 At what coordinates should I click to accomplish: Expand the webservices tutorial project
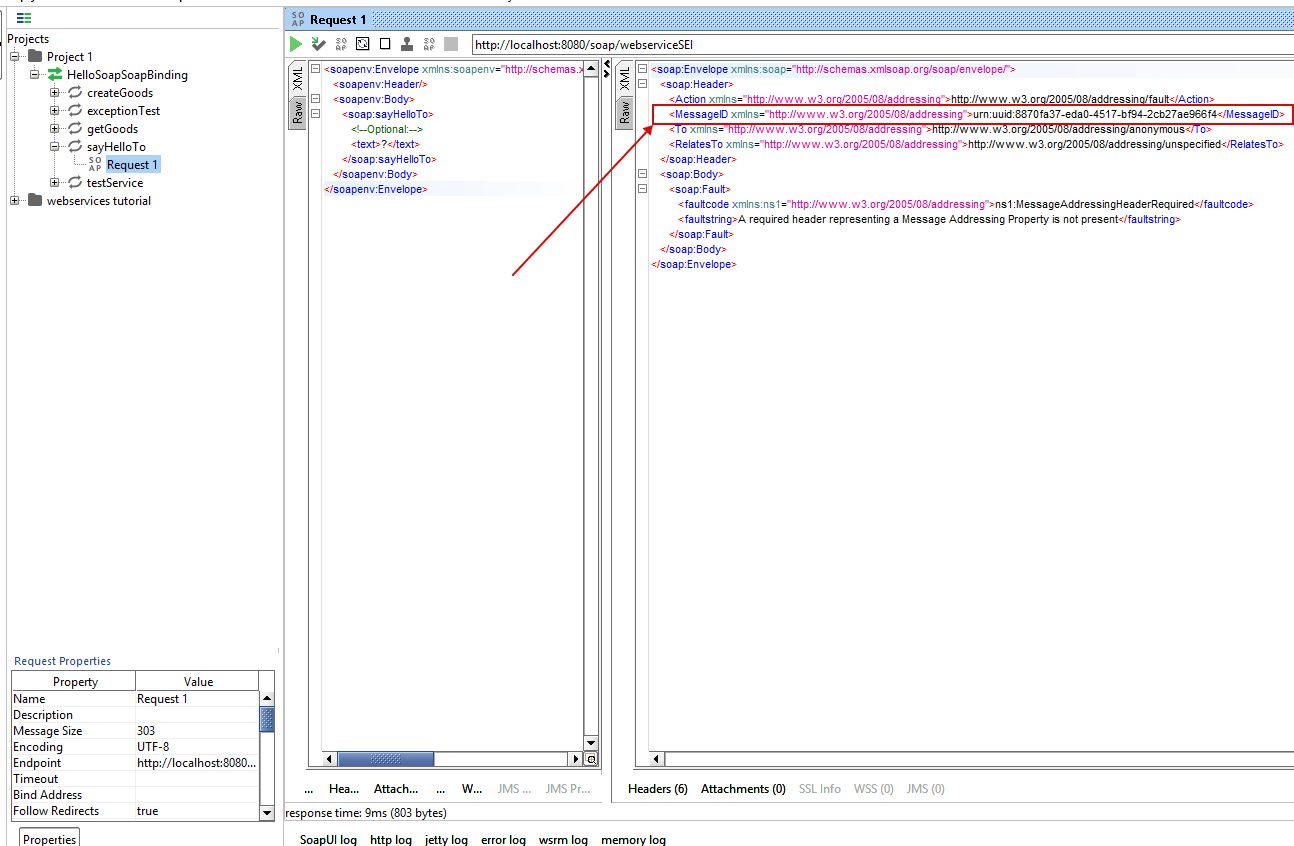[15, 200]
